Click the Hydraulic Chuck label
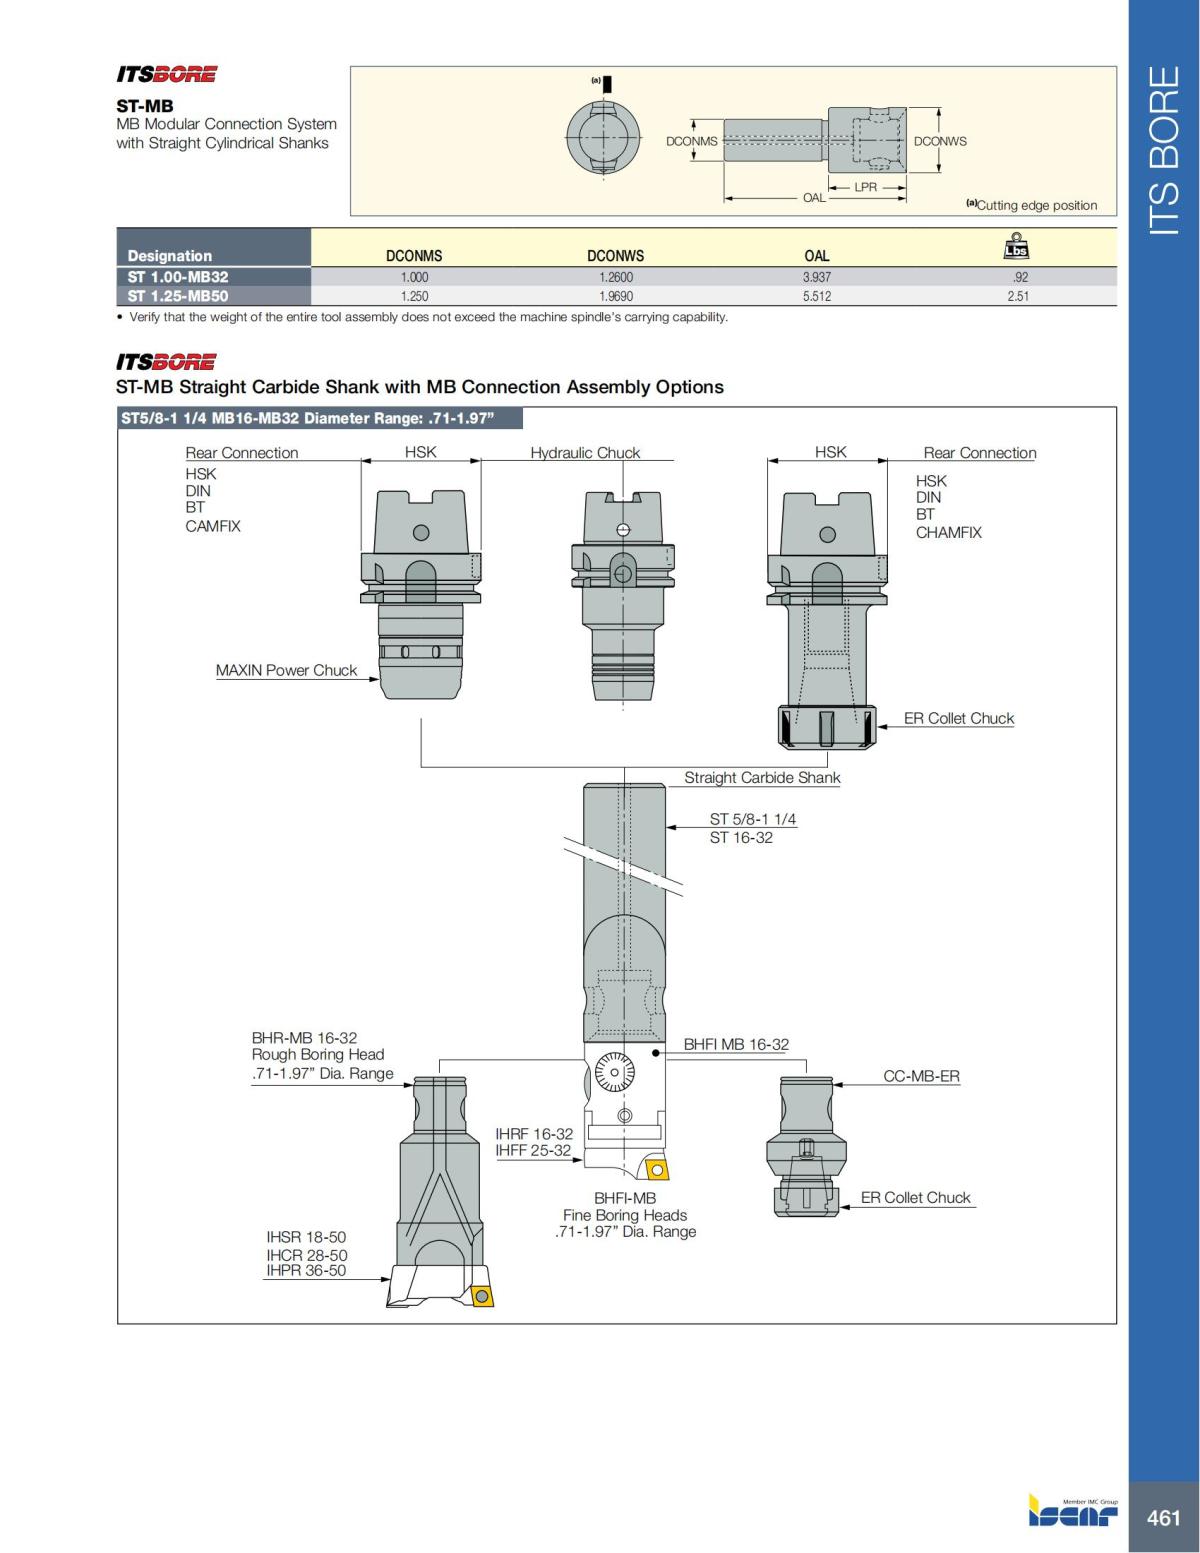This screenshot has height=1553, width=1200. tap(585, 452)
